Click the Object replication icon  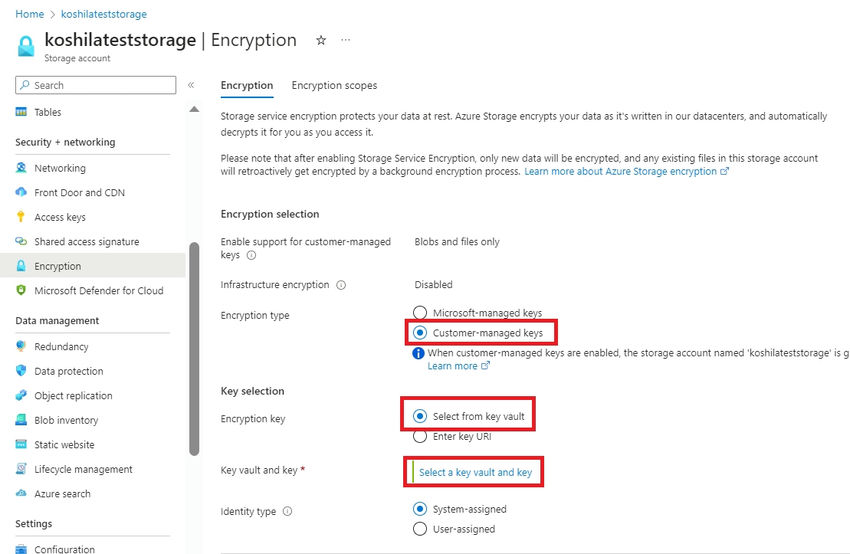[21, 395]
